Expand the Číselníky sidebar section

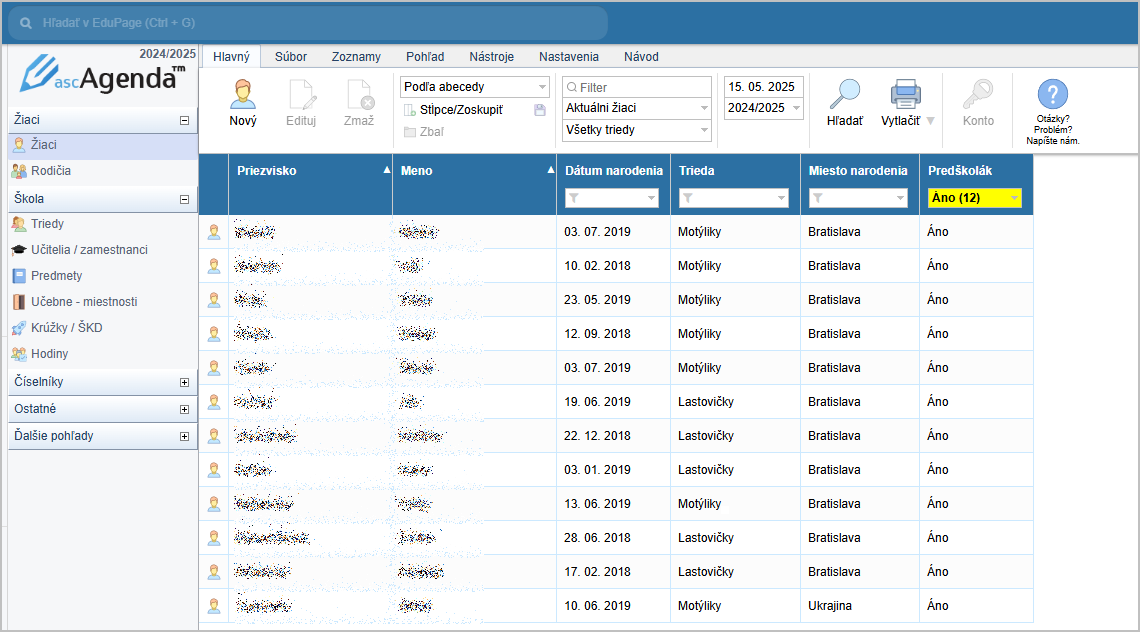184,382
